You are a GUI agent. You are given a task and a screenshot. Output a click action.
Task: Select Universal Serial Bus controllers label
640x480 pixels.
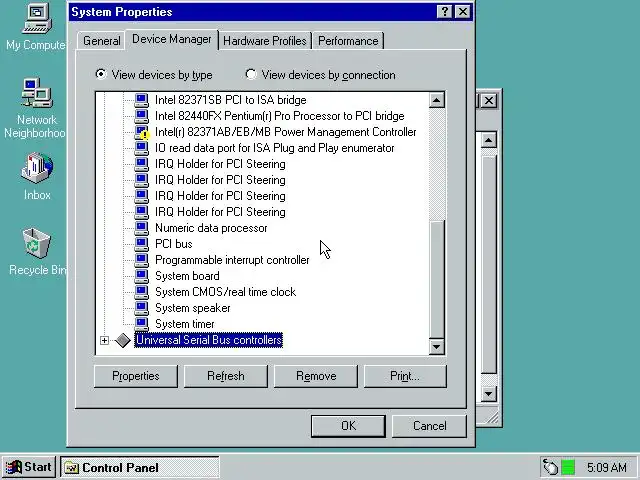point(208,340)
